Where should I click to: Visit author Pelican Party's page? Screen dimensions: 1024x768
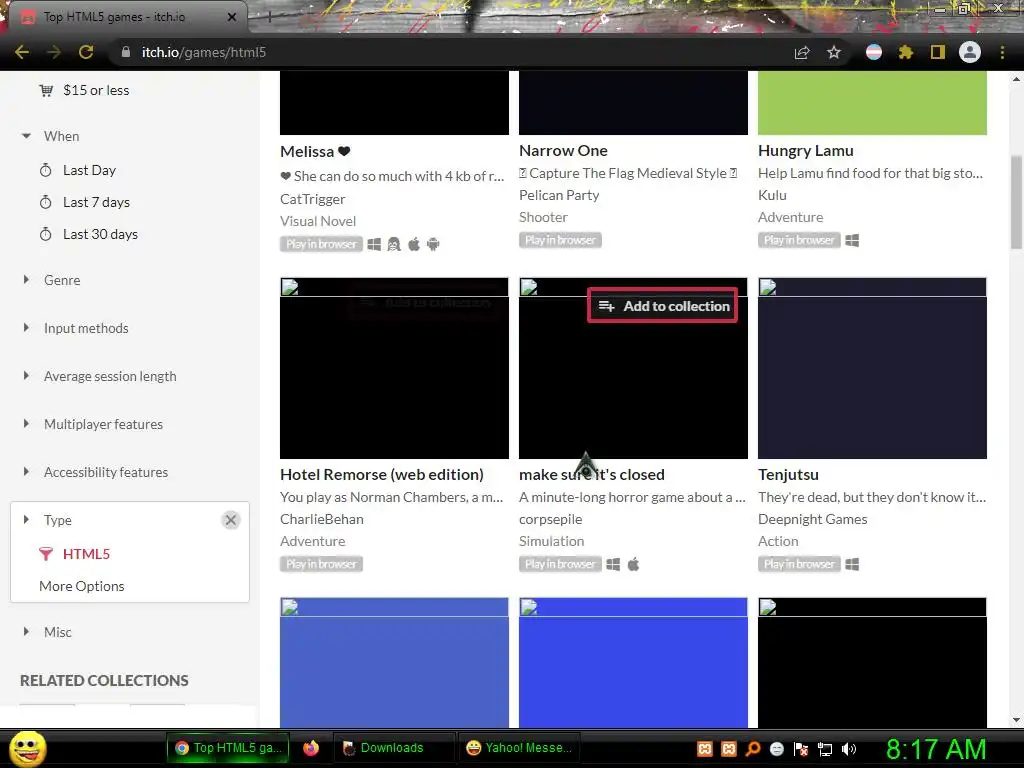pyautogui.click(x=559, y=195)
